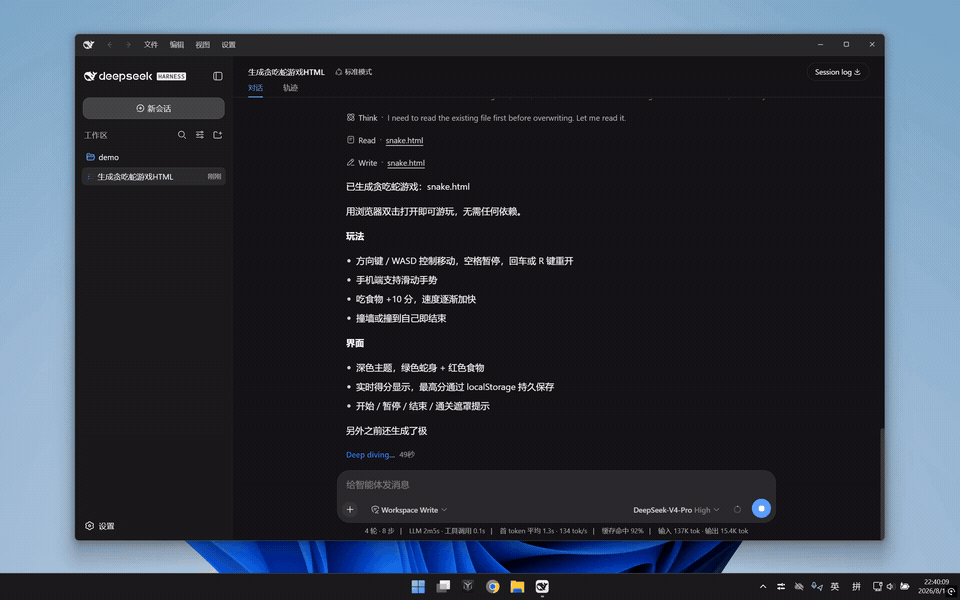Open the Workspace Write permission dropdown

pyautogui.click(x=409, y=509)
